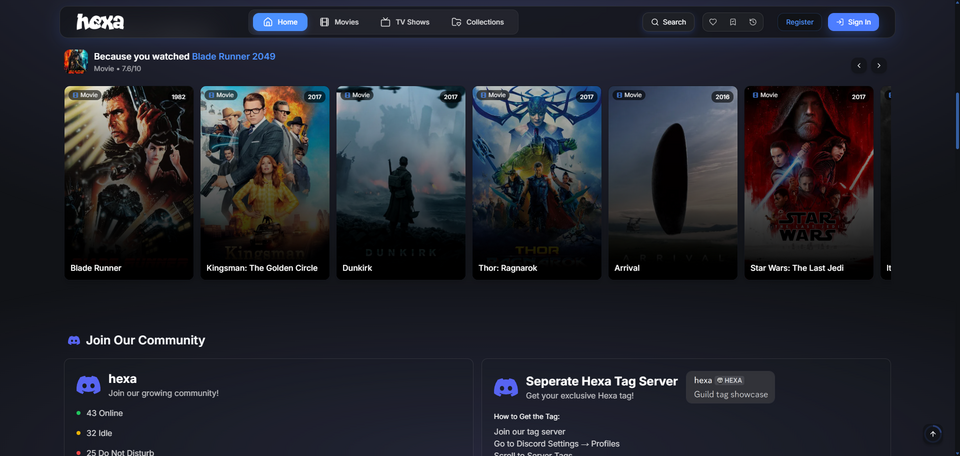This screenshot has height=456, width=960.
Task: Click the scroll-to-top arrow button
Action: [x=932, y=434]
